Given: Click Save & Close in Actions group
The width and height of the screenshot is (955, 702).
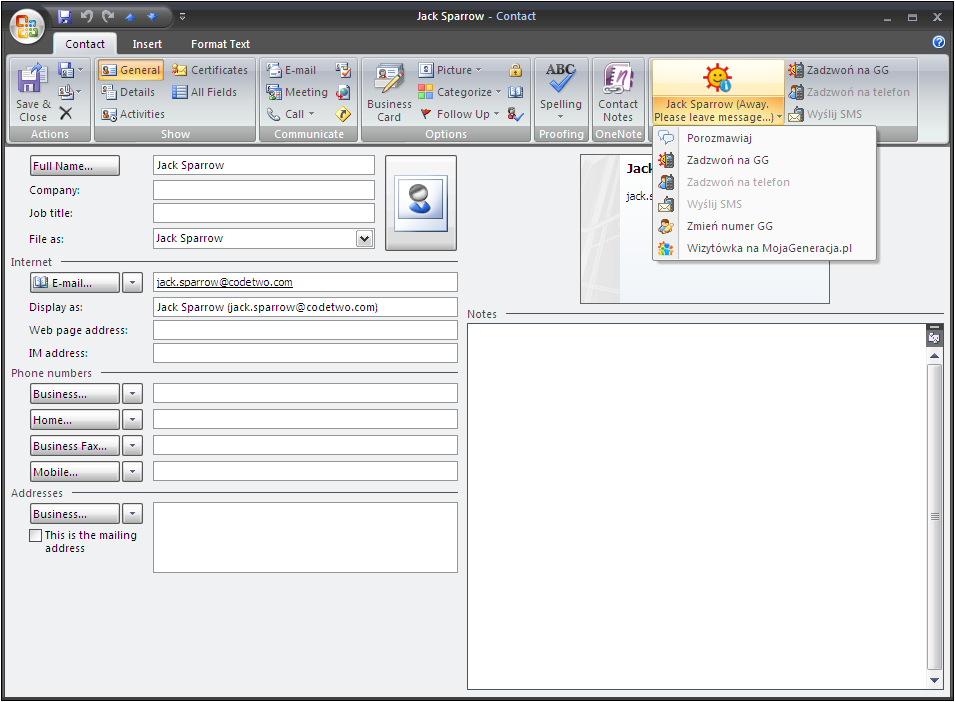Looking at the screenshot, I should pos(33,93).
